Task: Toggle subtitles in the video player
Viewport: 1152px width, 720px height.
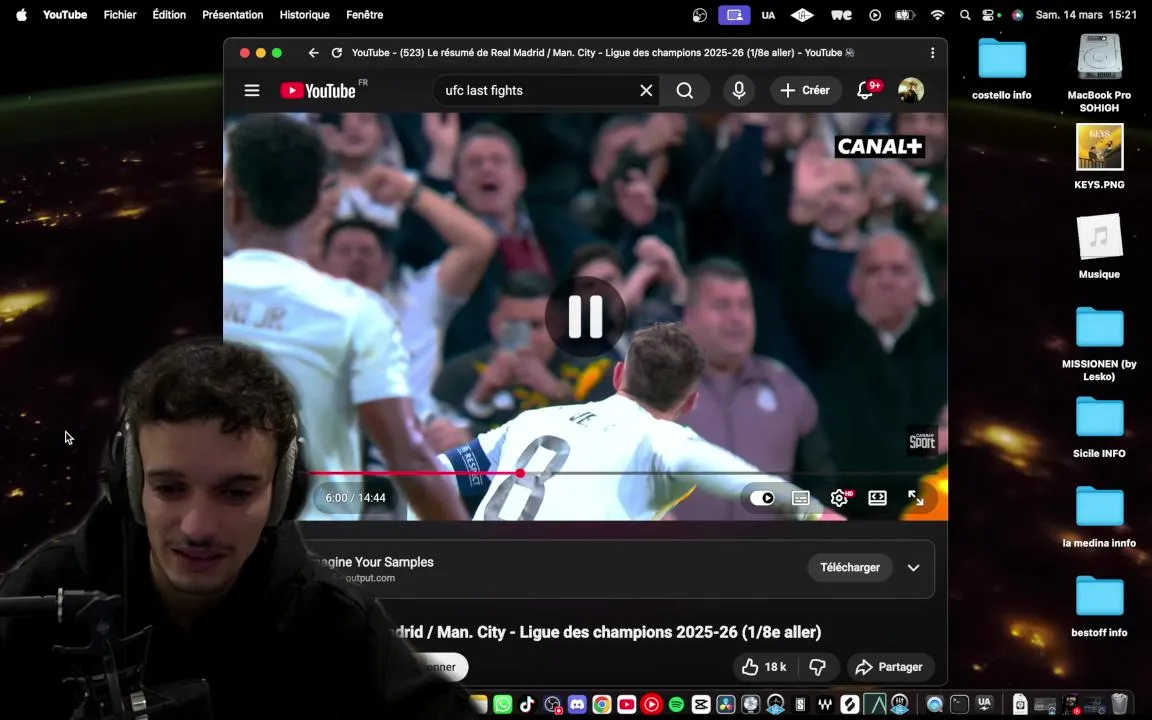Action: pos(801,498)
